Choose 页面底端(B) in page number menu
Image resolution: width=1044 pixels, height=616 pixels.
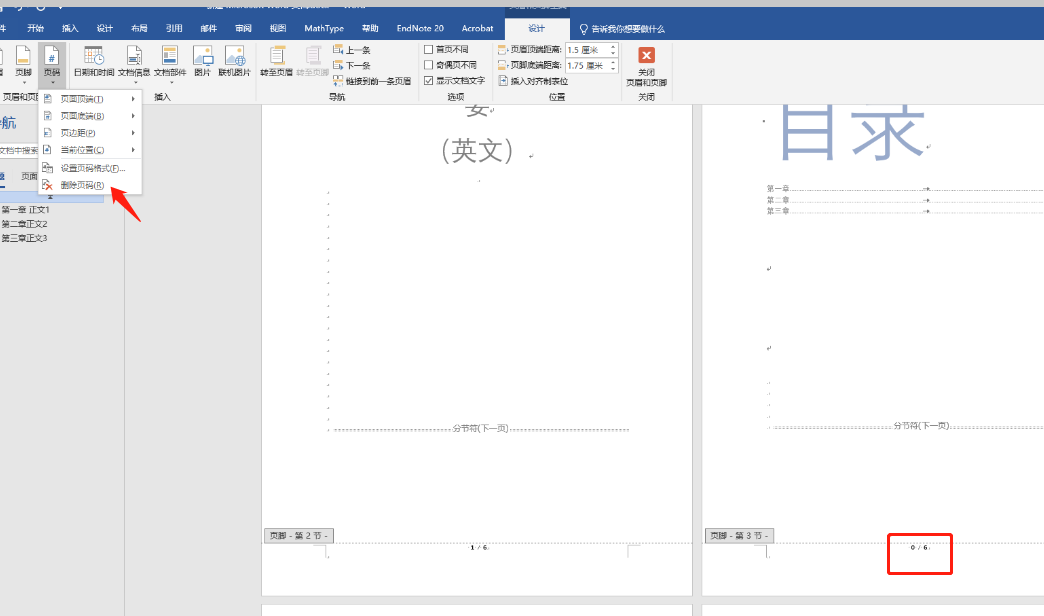coord(90,116)
